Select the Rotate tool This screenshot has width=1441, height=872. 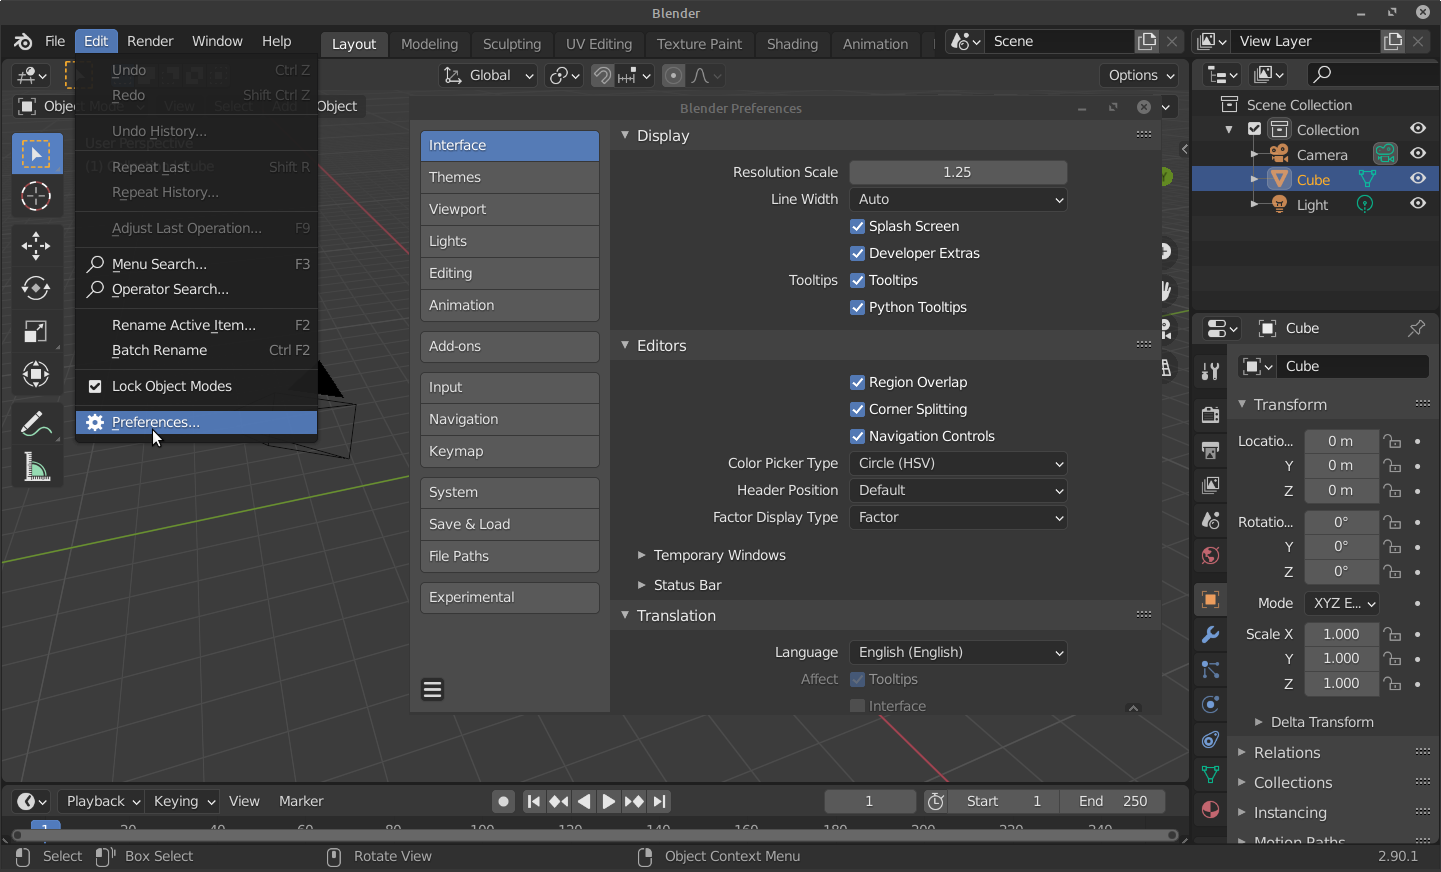pos(36,289)
